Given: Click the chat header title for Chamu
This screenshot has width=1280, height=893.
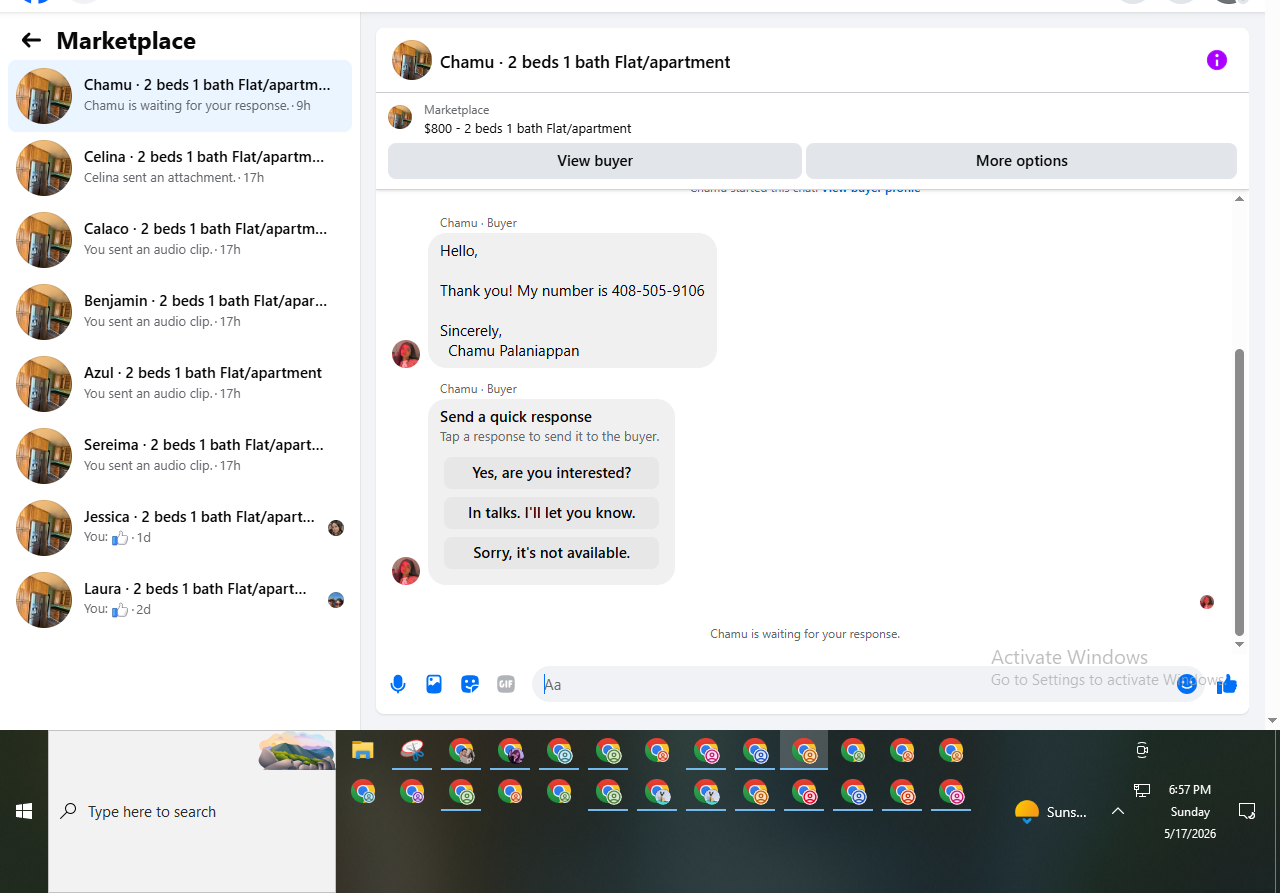Looking at the screenshot, I should coord(585,62).
